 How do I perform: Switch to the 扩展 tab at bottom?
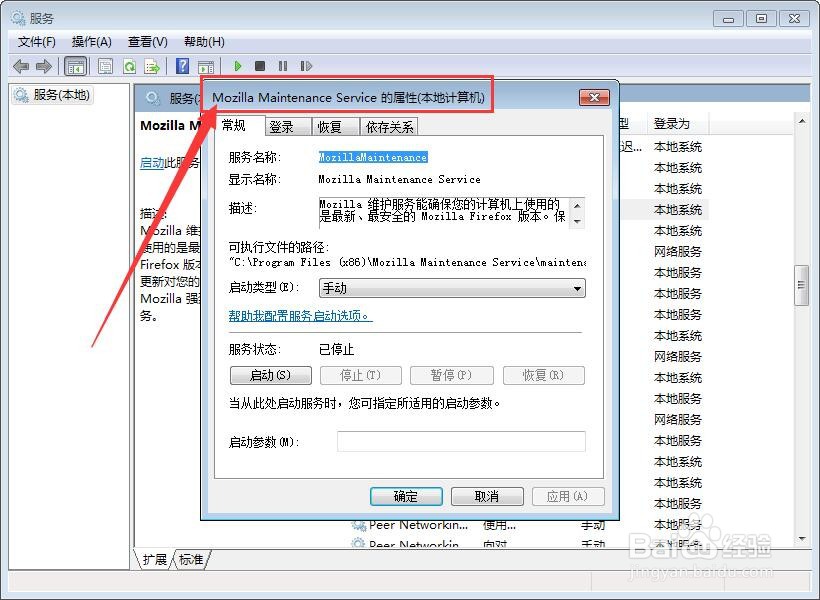(154, 560)
